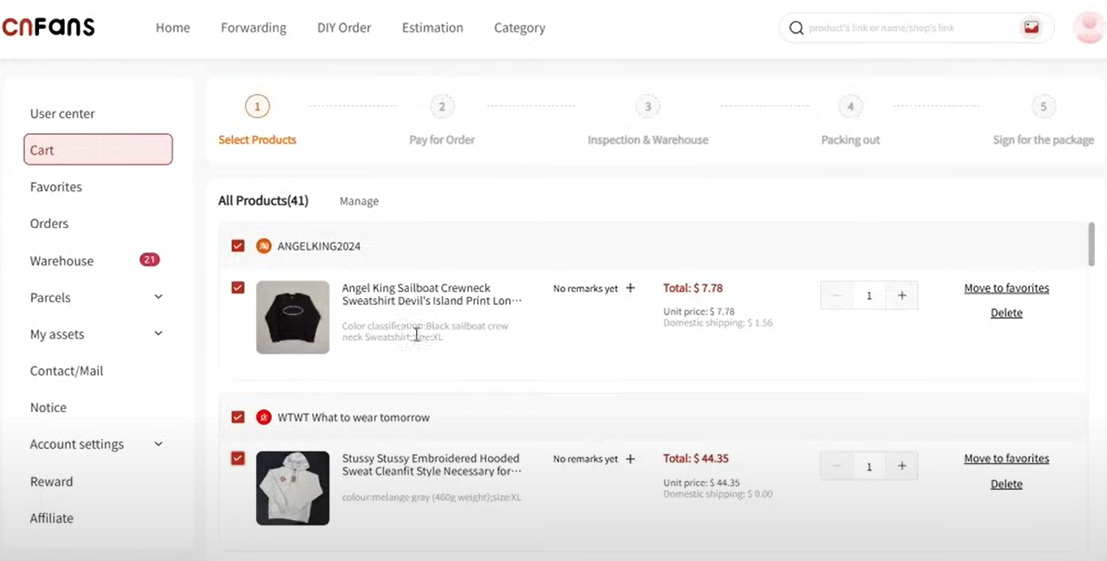Viewport: 1107px width, 561px height.
Task: Click the WTWT shop round red icon
Action: (263, 417)
